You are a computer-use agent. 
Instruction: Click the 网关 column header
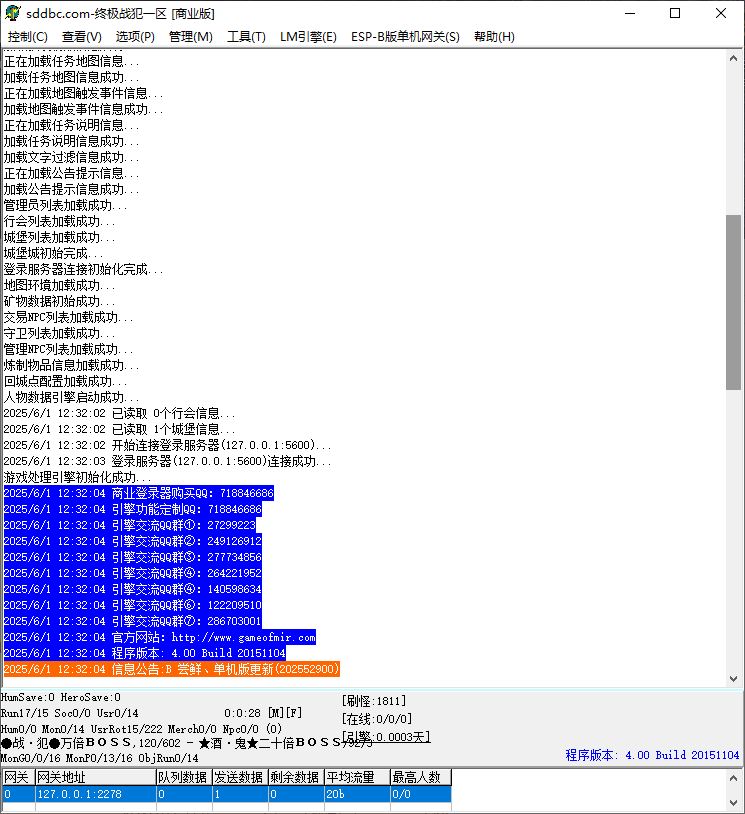pyautogui.click(x=18, y=777)
